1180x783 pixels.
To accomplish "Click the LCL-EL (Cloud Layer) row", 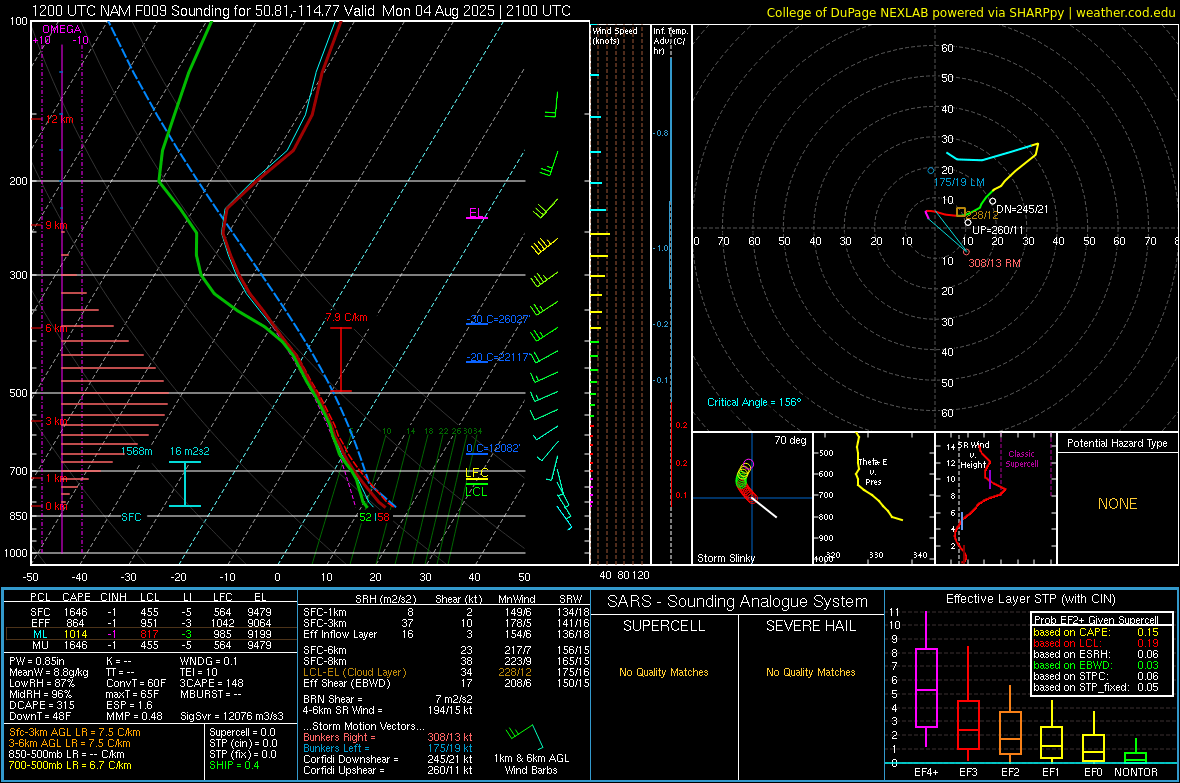I will click(x=444, y=672).
